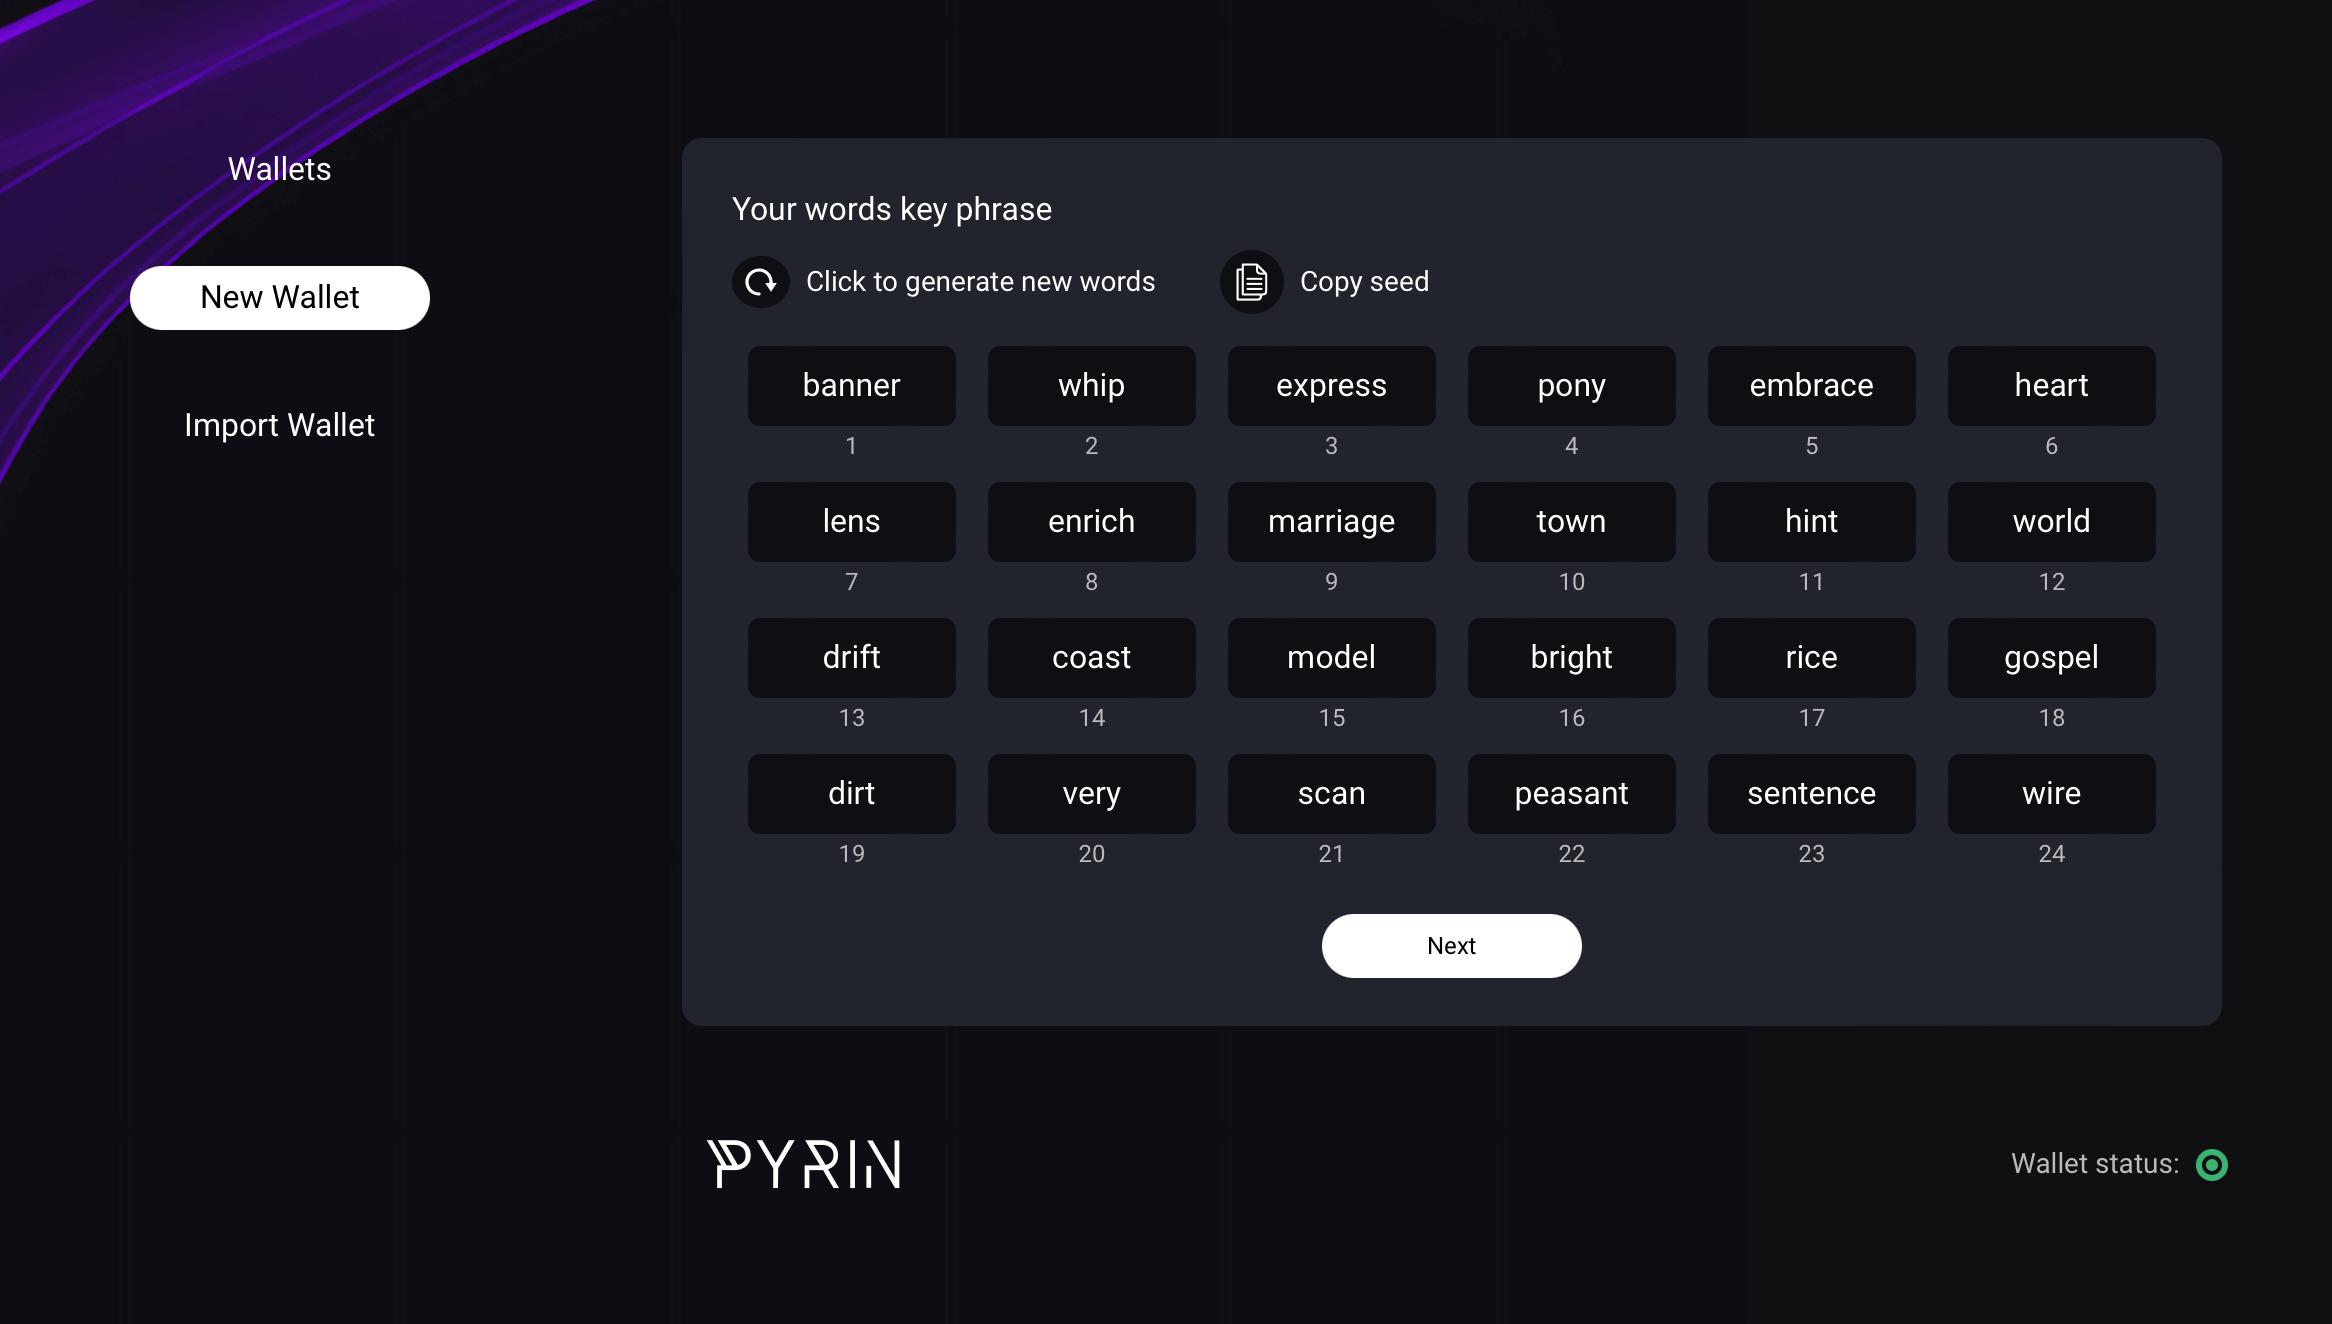Viewport: 2332px width, 1324px height.
Task: Select the Import Wallet menu item
Action: 279,424
